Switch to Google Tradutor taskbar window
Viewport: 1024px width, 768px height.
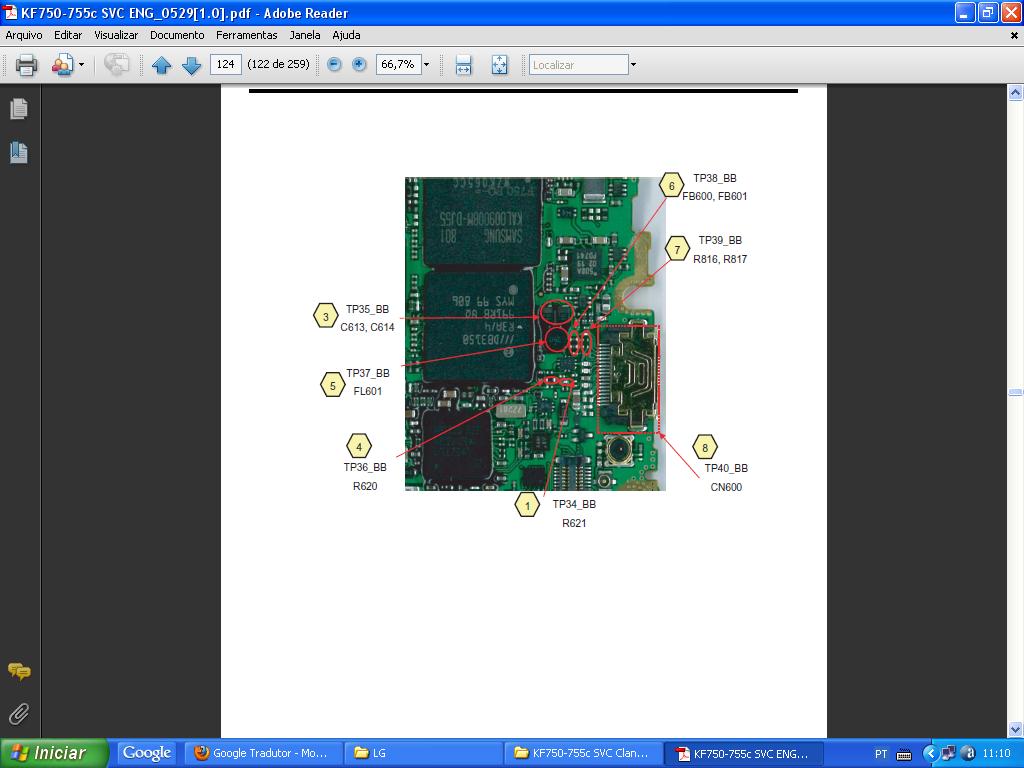point(263,753)
